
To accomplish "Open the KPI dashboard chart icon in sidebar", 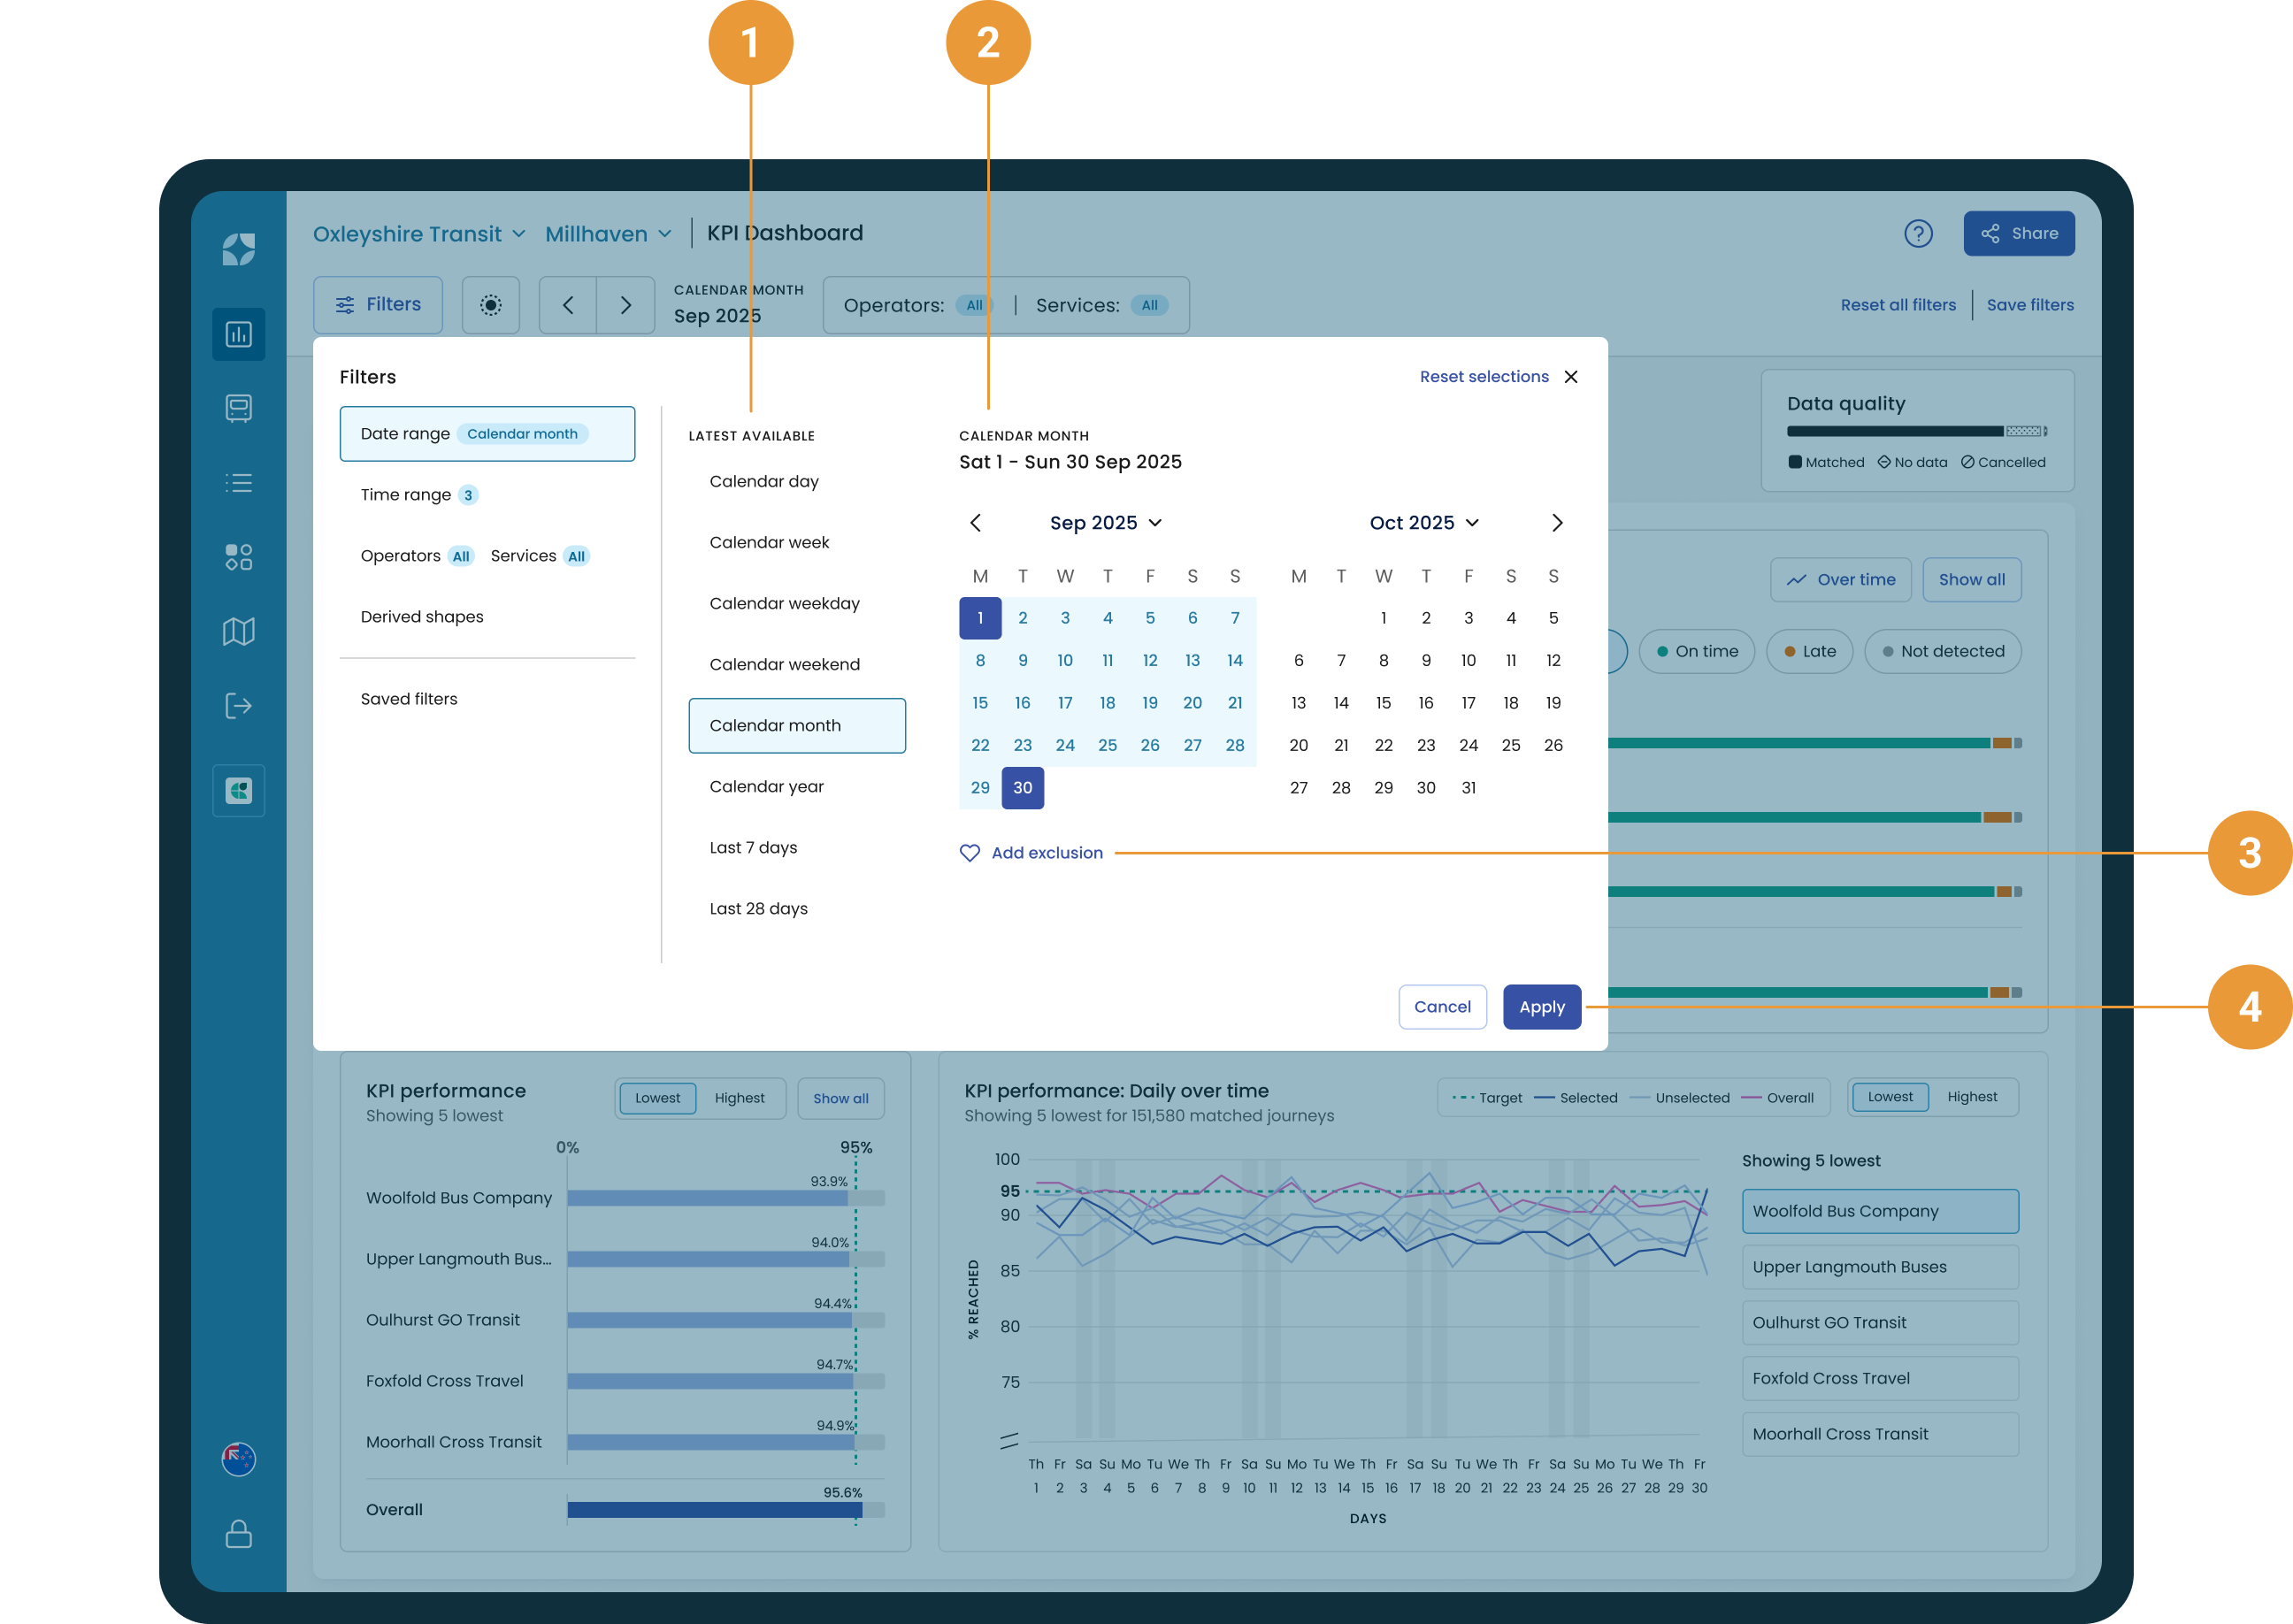I will [x=238, y=334].
